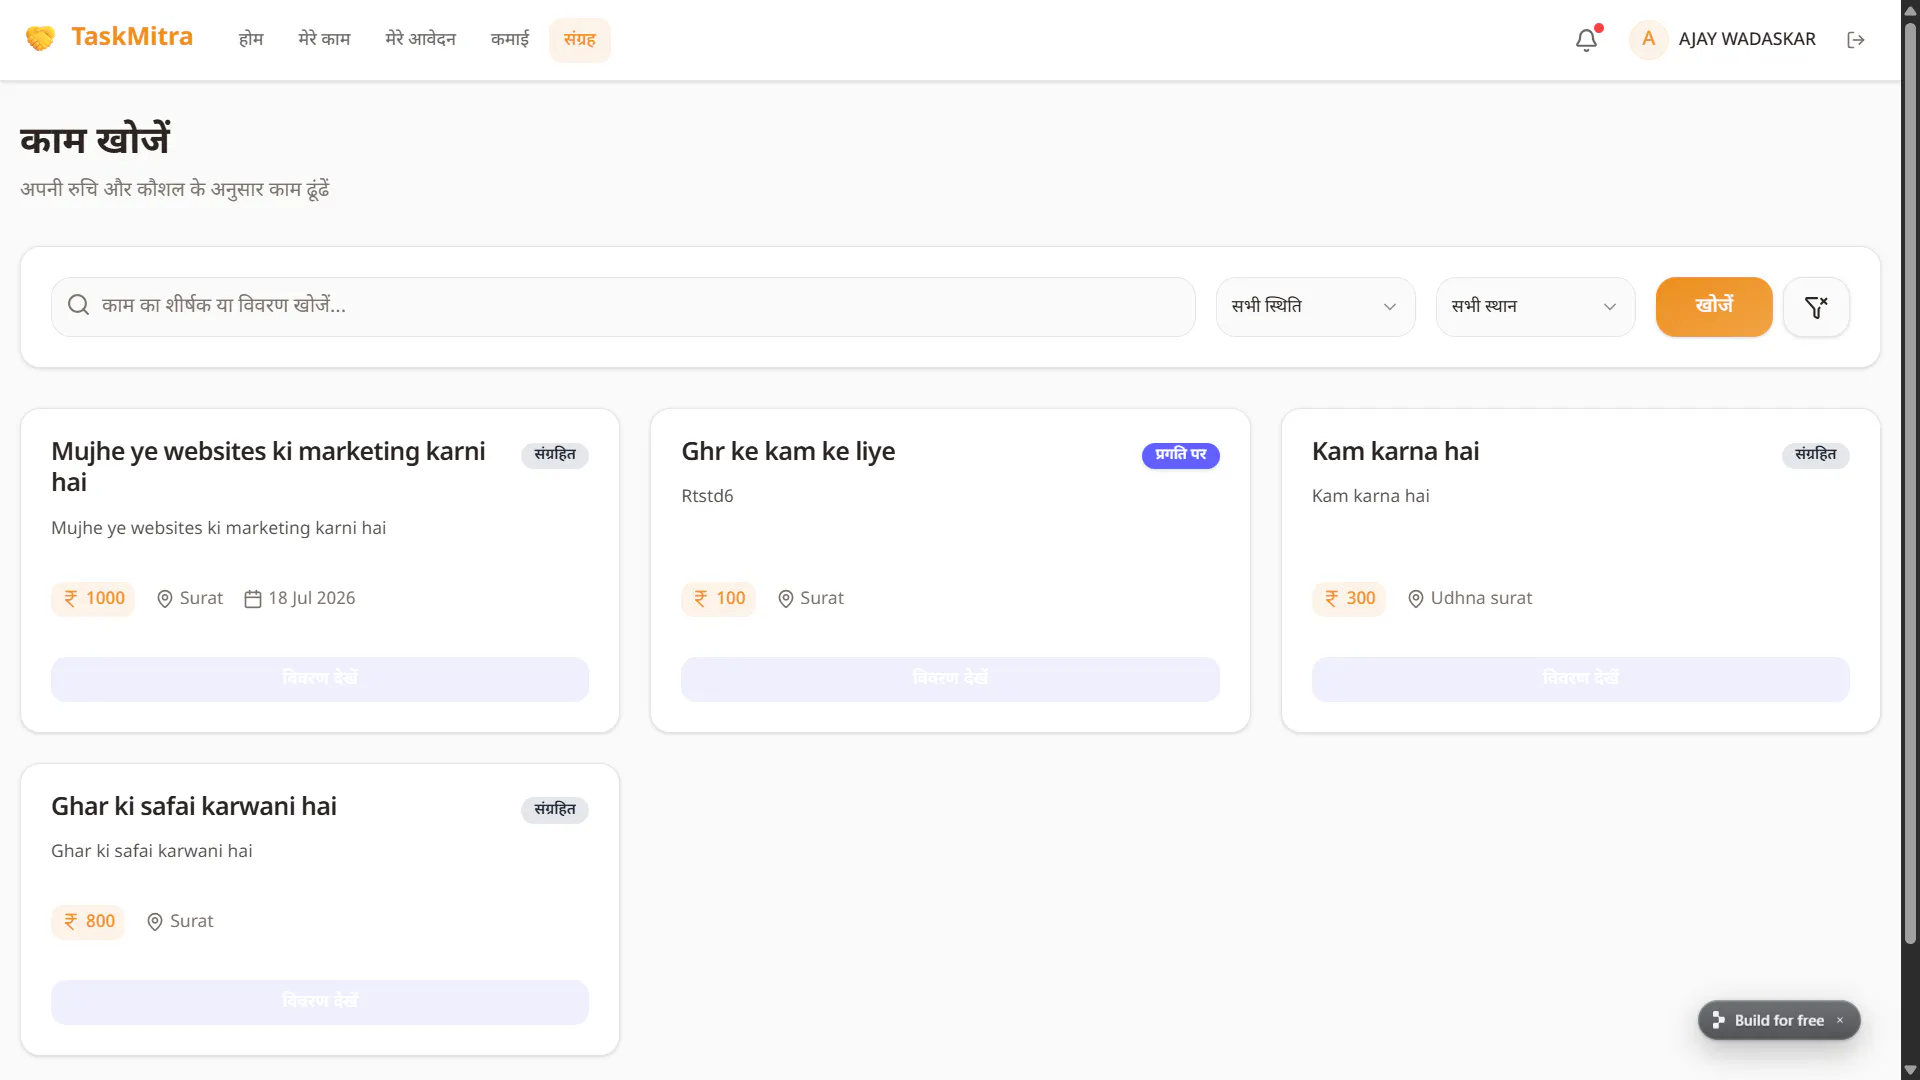Select the संग्रह tab
1920x1080 pixels.
(580, 39)
